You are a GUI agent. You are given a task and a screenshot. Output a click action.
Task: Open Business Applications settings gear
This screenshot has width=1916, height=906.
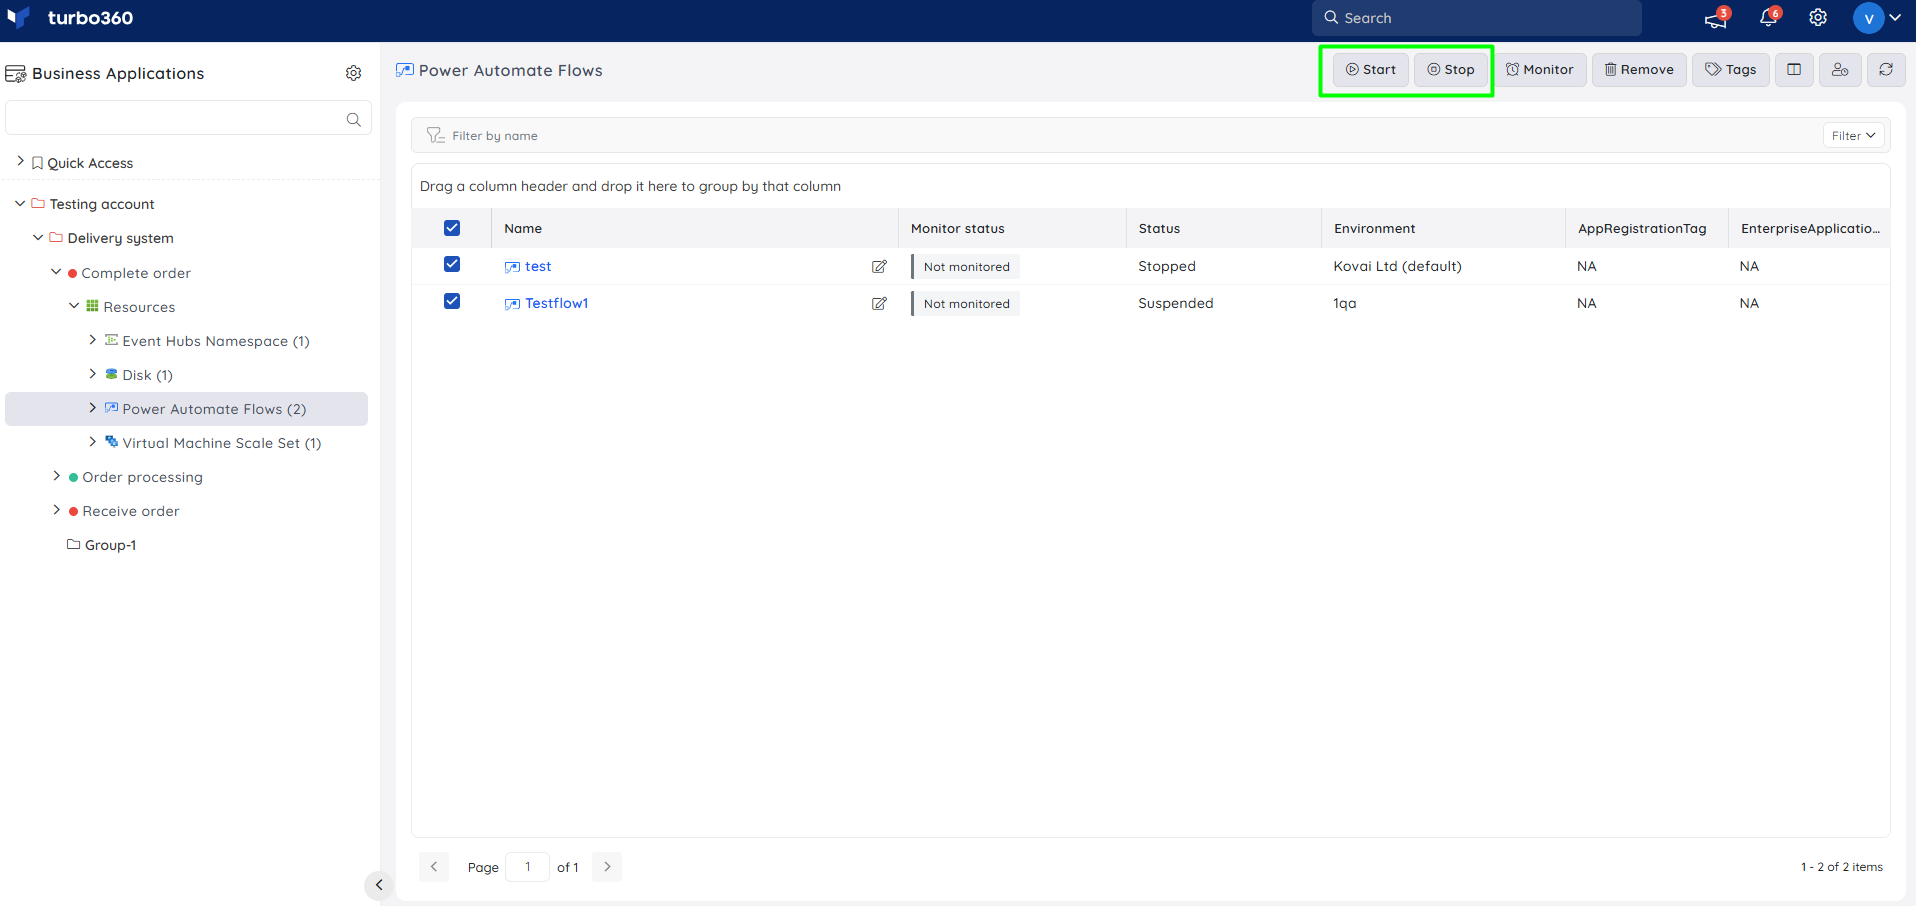point(353,73)
